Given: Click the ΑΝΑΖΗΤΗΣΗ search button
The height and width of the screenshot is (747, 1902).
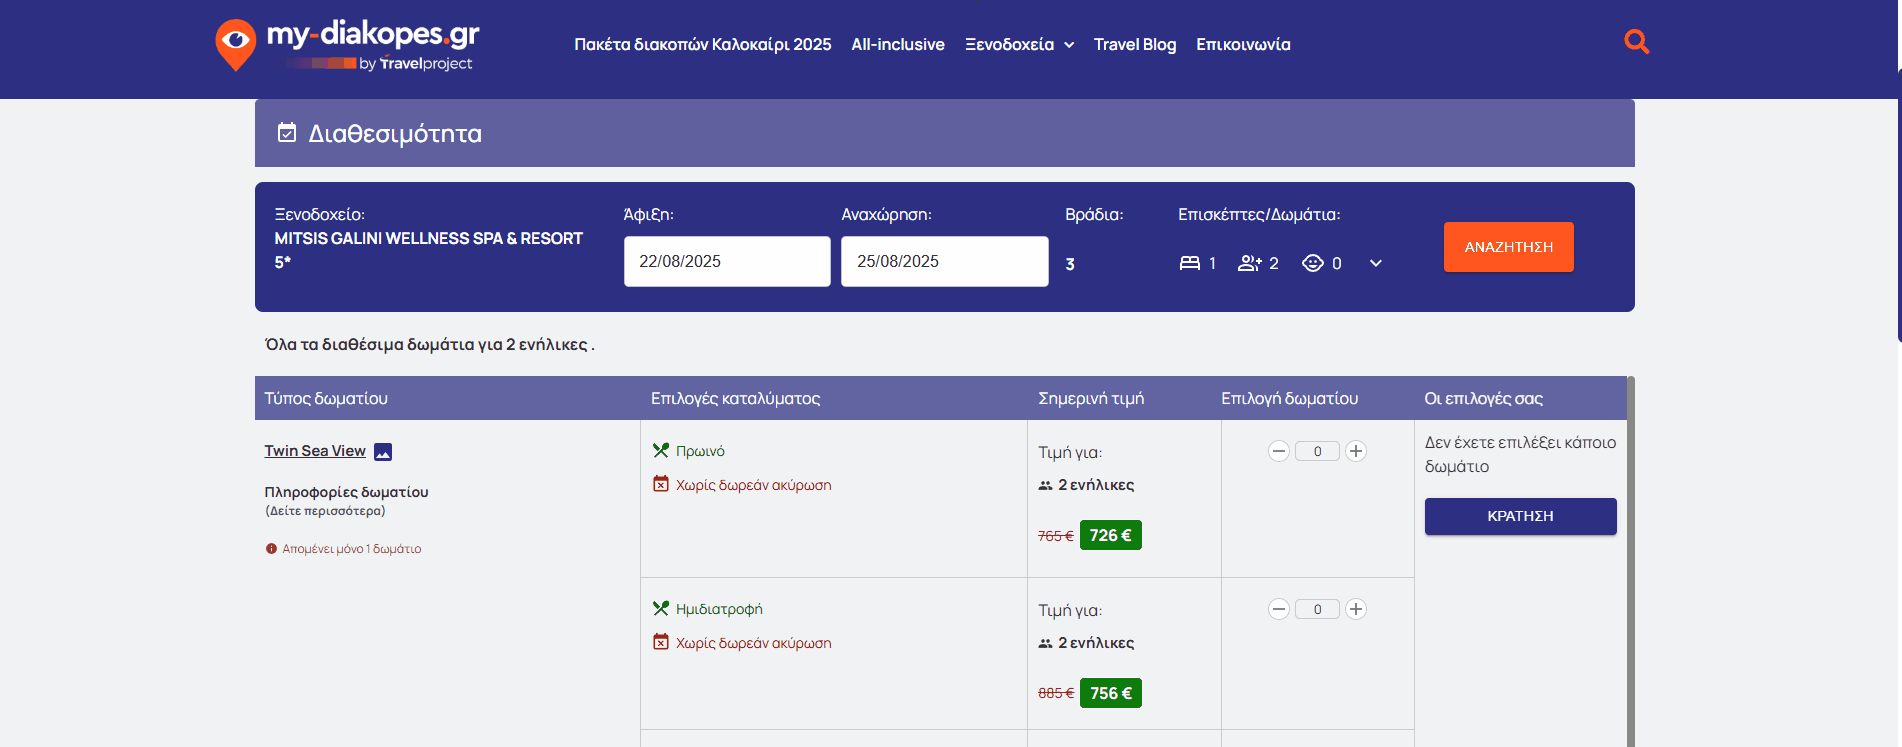Looking at the screenshot, I should tap(1508, 247).
